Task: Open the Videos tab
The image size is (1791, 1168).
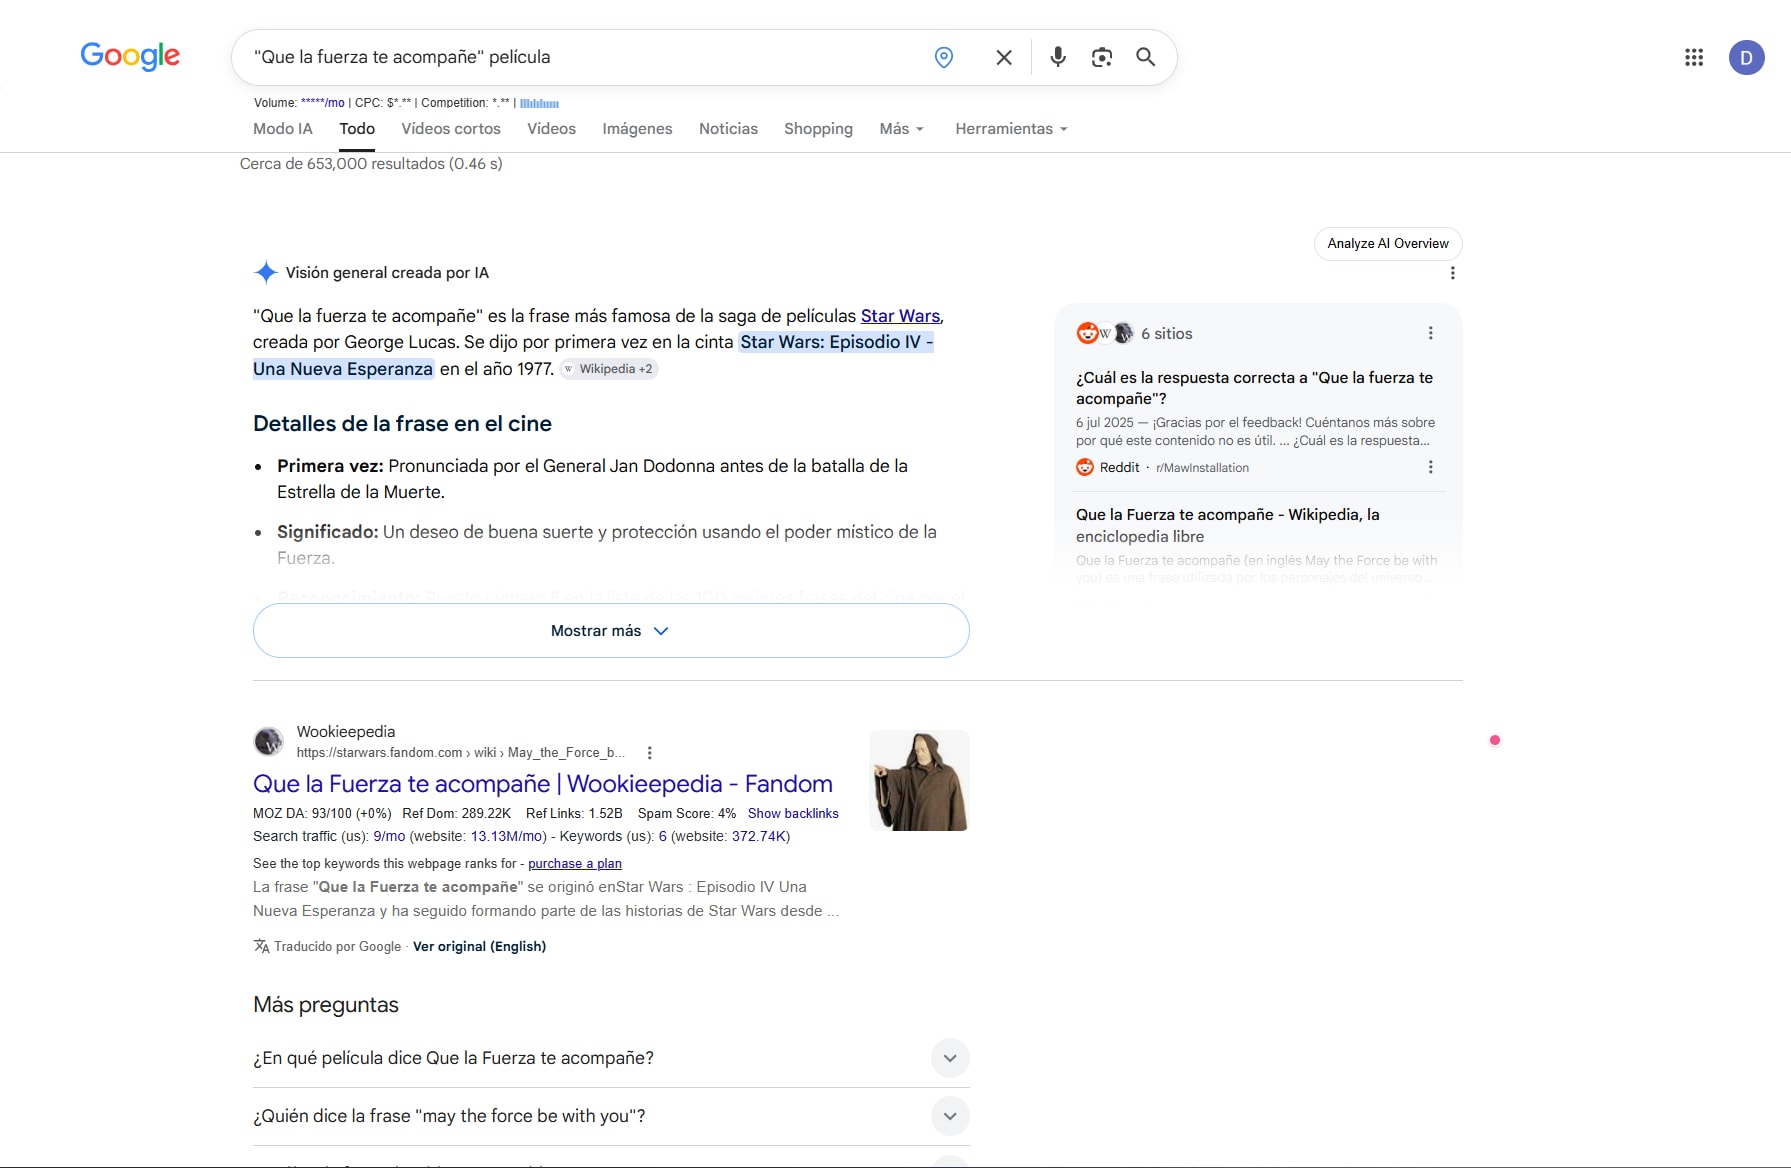Action: click(552, 129)
